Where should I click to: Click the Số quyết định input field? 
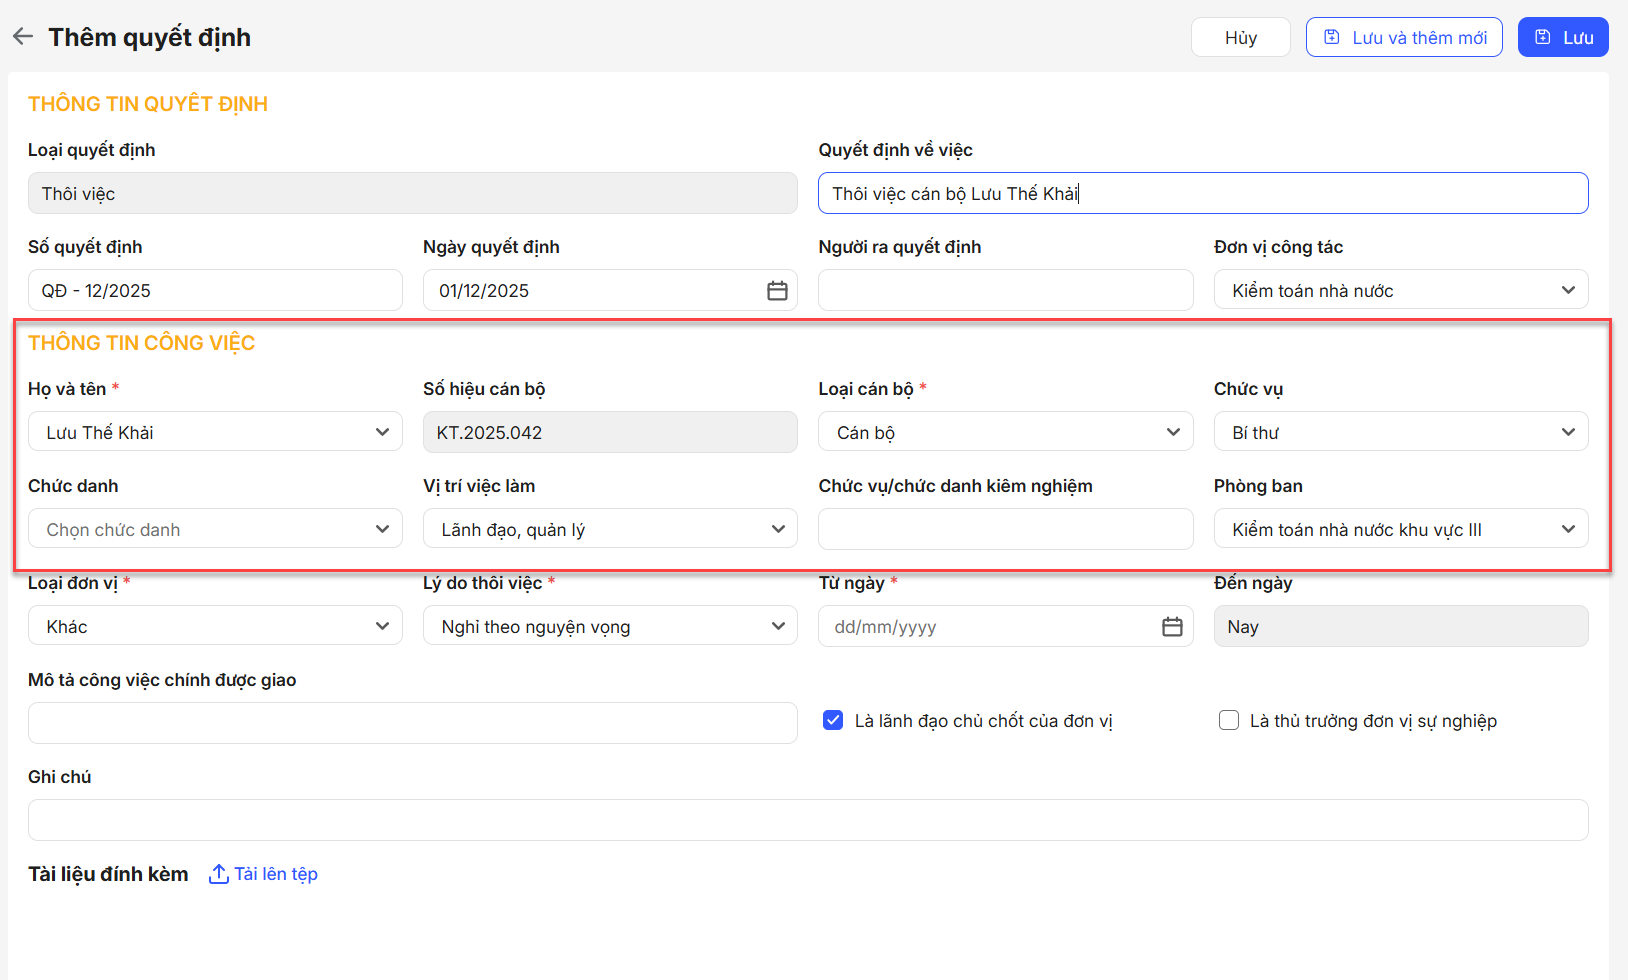(x=215, y=291)
